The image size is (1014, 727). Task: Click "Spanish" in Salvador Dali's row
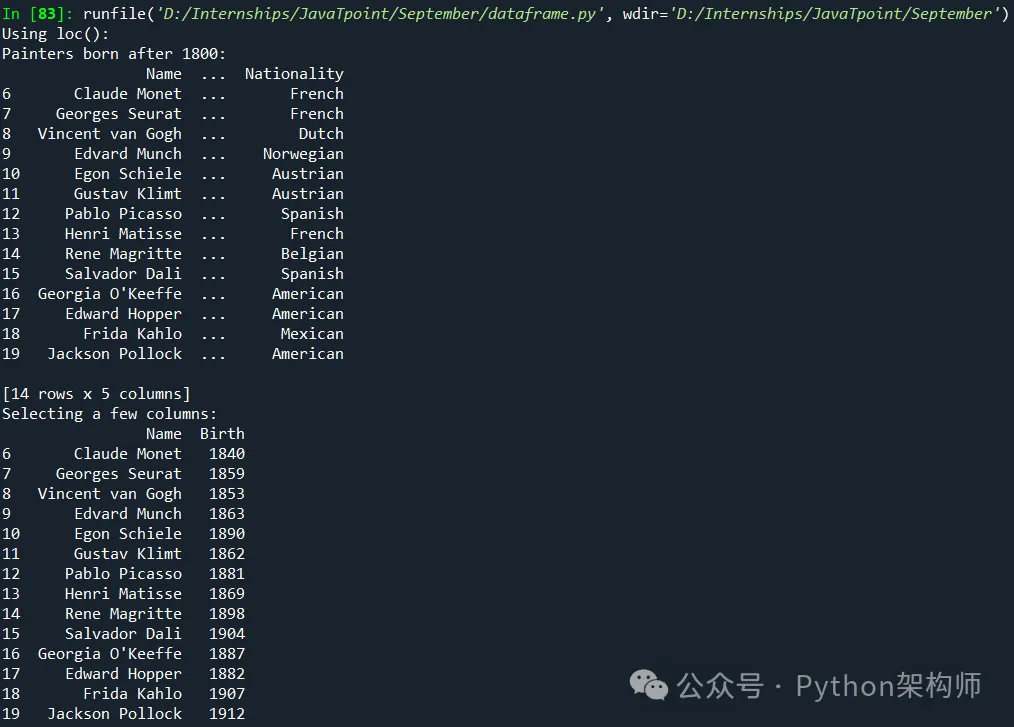(x=312, y=274)
